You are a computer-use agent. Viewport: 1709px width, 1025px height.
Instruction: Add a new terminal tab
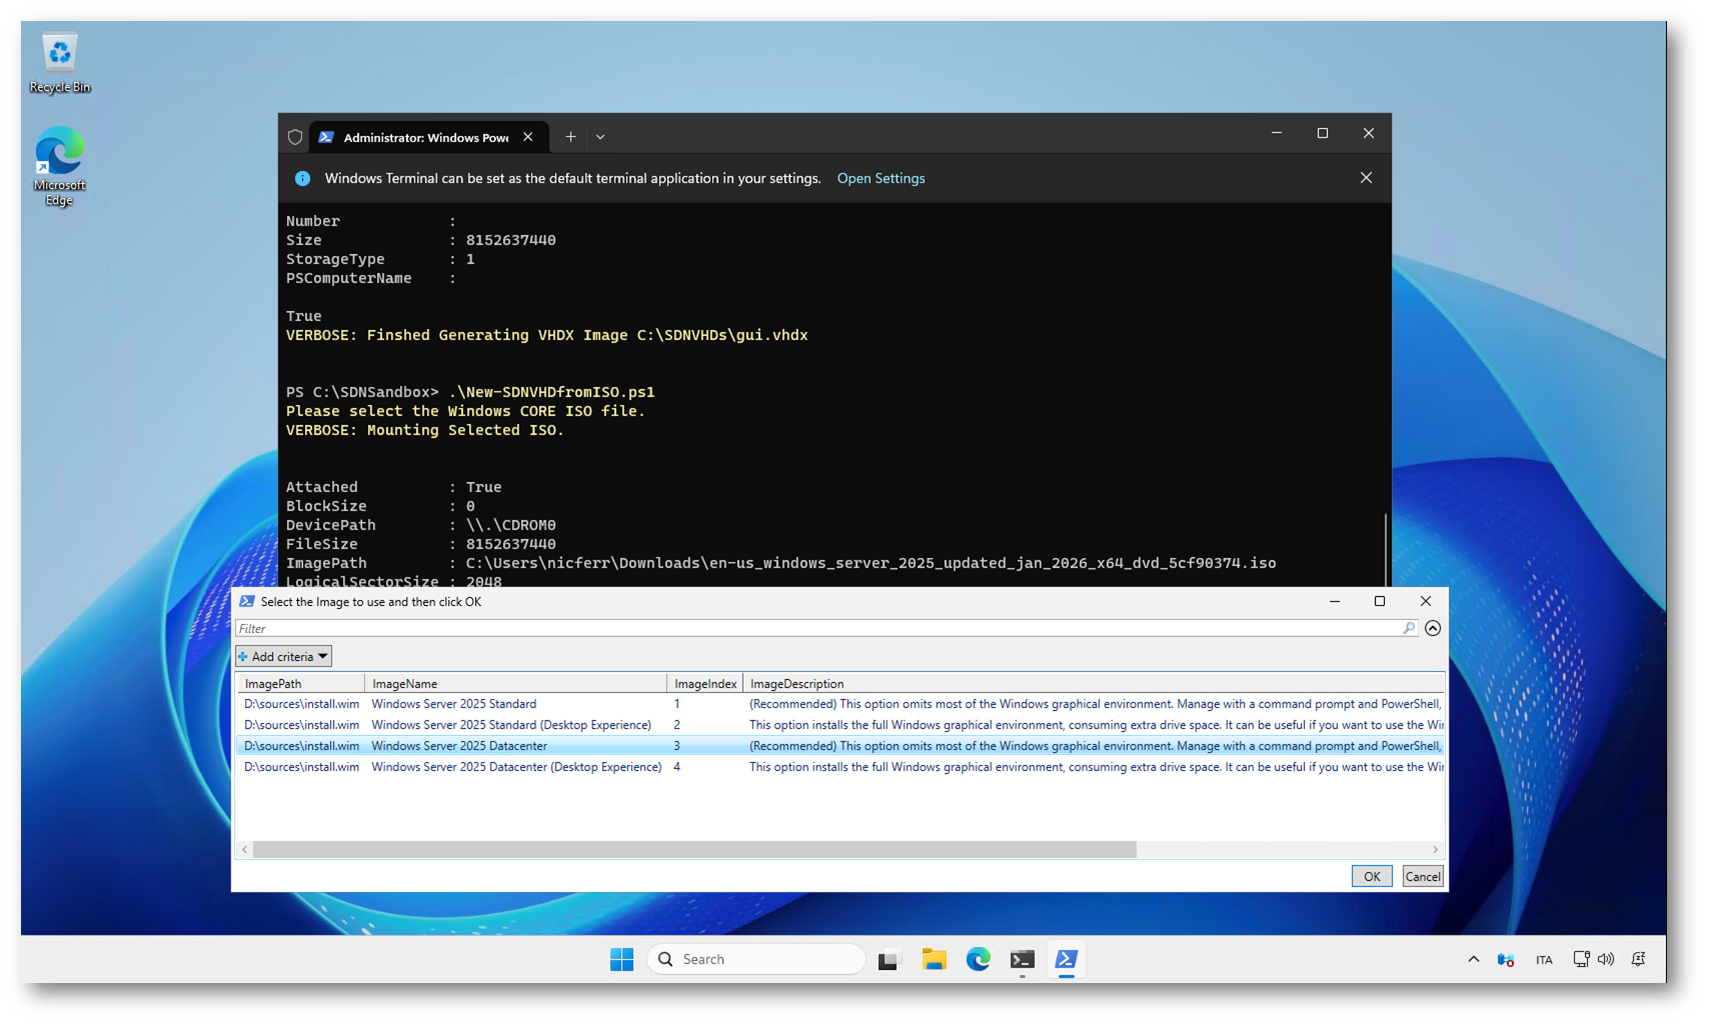(570, 137)
